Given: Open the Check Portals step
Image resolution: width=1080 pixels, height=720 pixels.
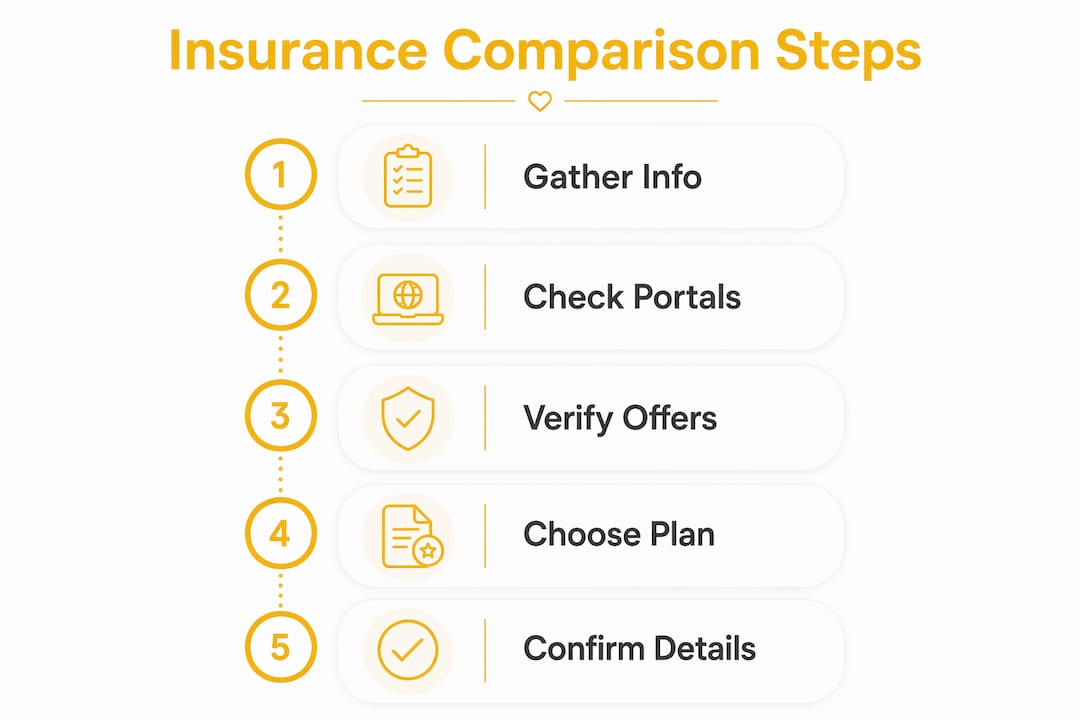Looking at the screenshot, I should coord(591,297).
